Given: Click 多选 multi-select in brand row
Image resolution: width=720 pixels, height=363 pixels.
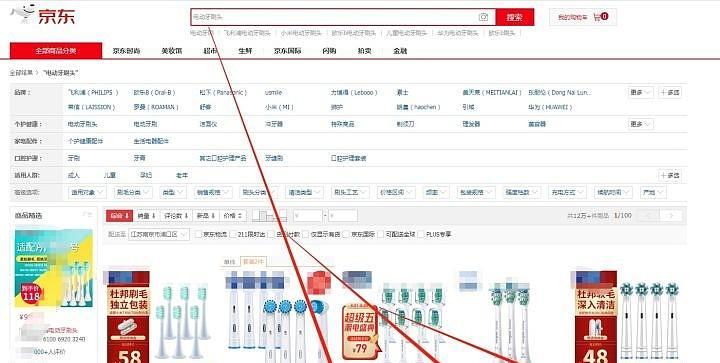Looking at the screenshot, I should (670, 92).
